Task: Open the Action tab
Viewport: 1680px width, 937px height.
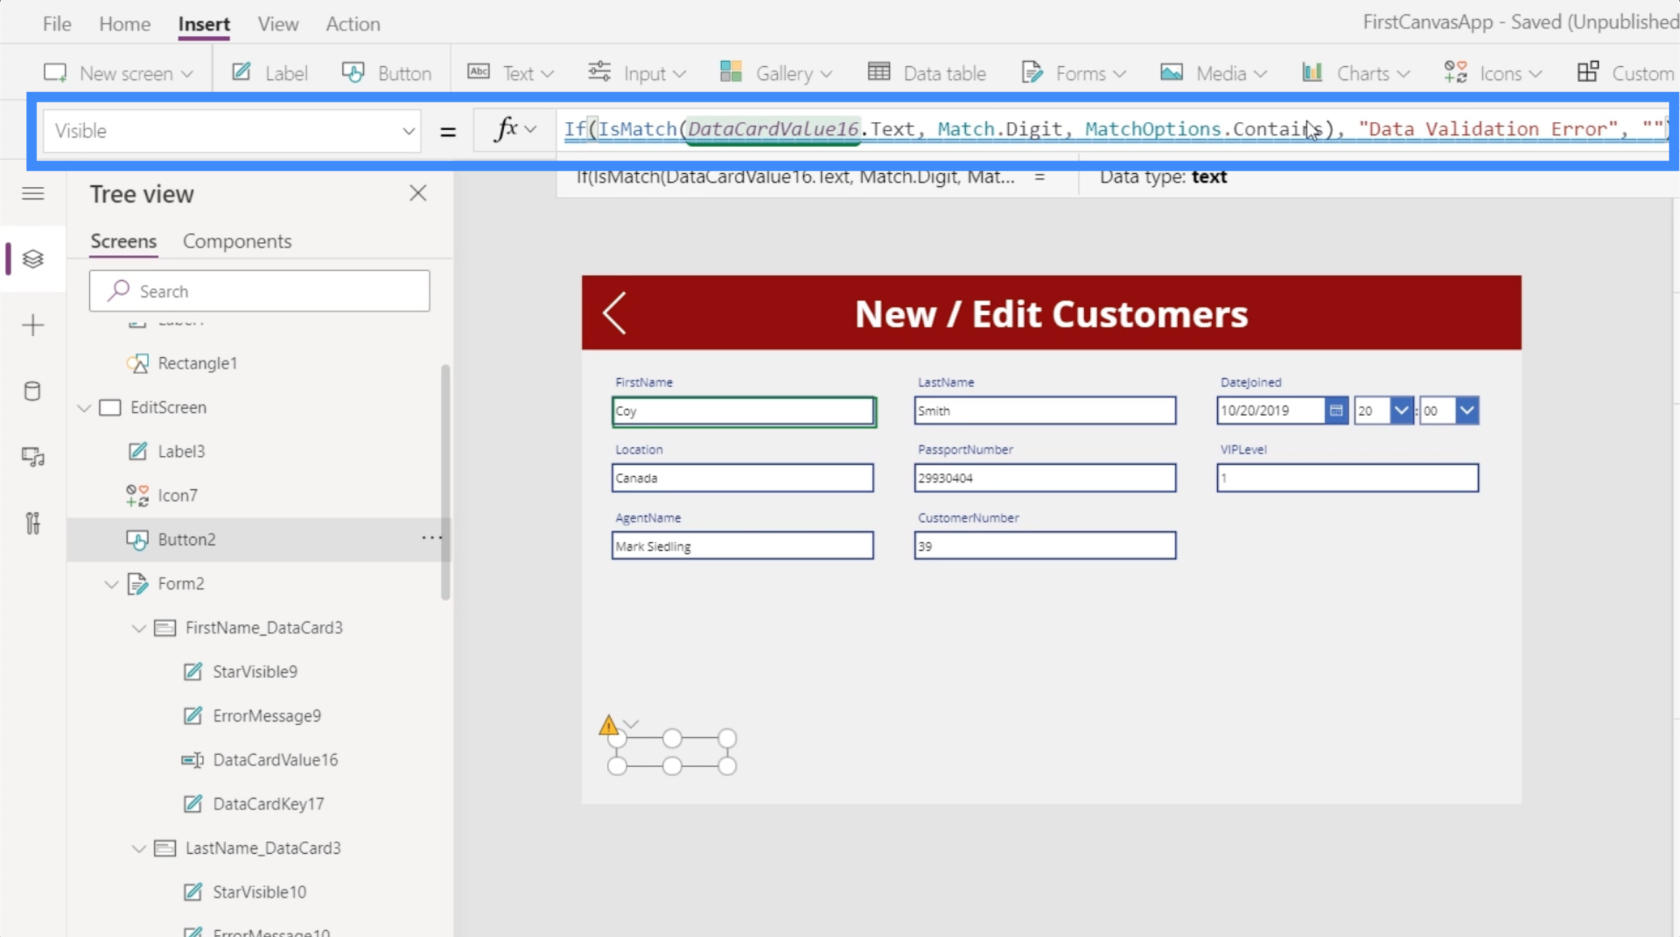Action: coord(353,24)
